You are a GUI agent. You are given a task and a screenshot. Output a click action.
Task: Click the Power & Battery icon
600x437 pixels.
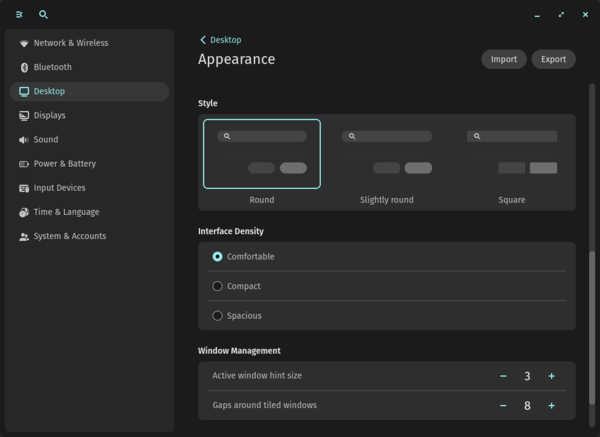tap(24, 164)
